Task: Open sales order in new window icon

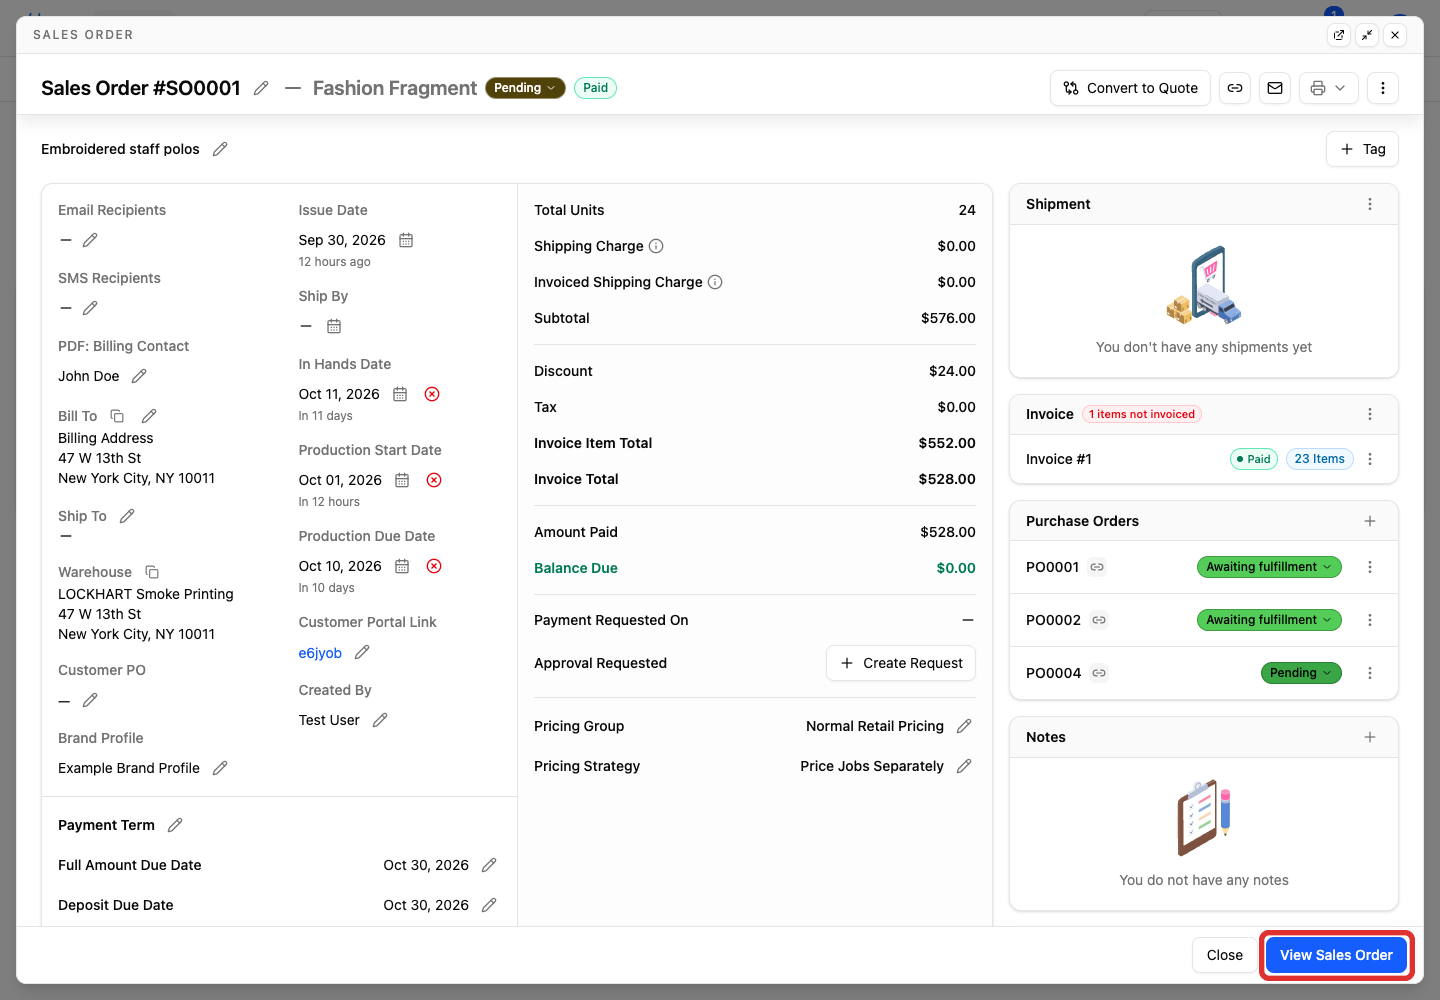Action: point(1339,35)
